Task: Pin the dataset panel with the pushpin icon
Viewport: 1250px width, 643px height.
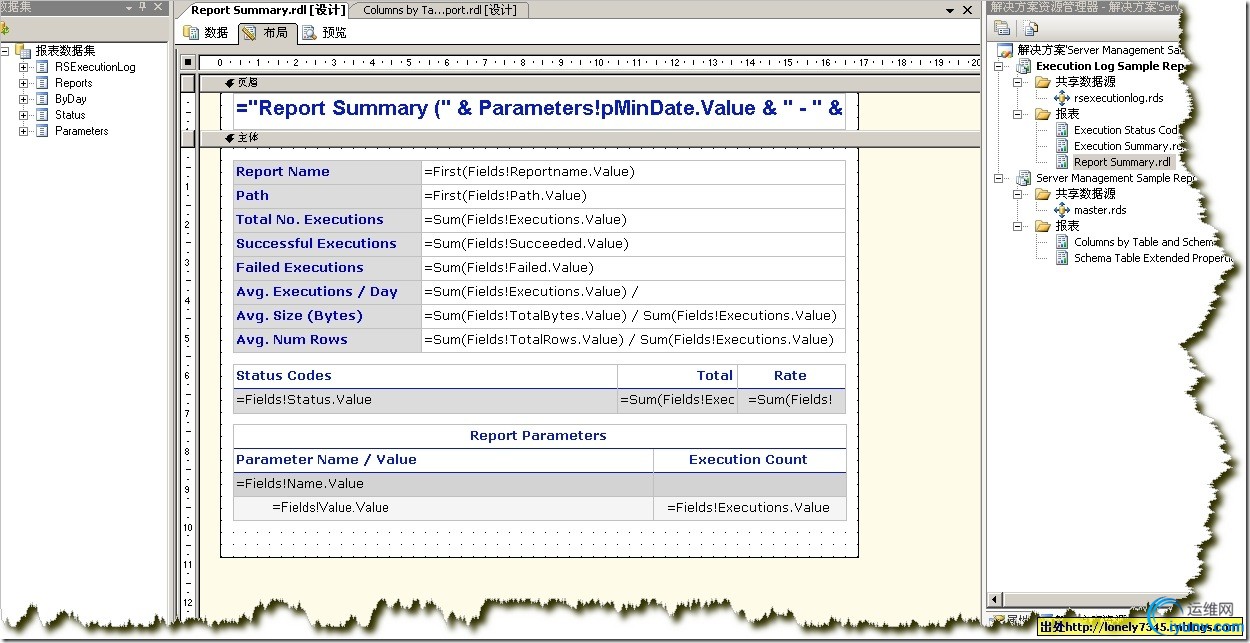Action: (143, 7)
